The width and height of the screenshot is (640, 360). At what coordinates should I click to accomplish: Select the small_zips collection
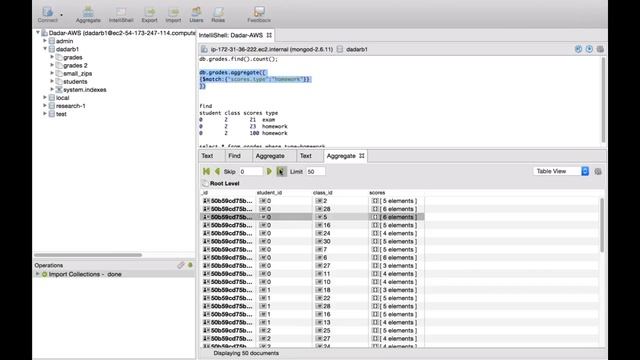pos(77,73)
